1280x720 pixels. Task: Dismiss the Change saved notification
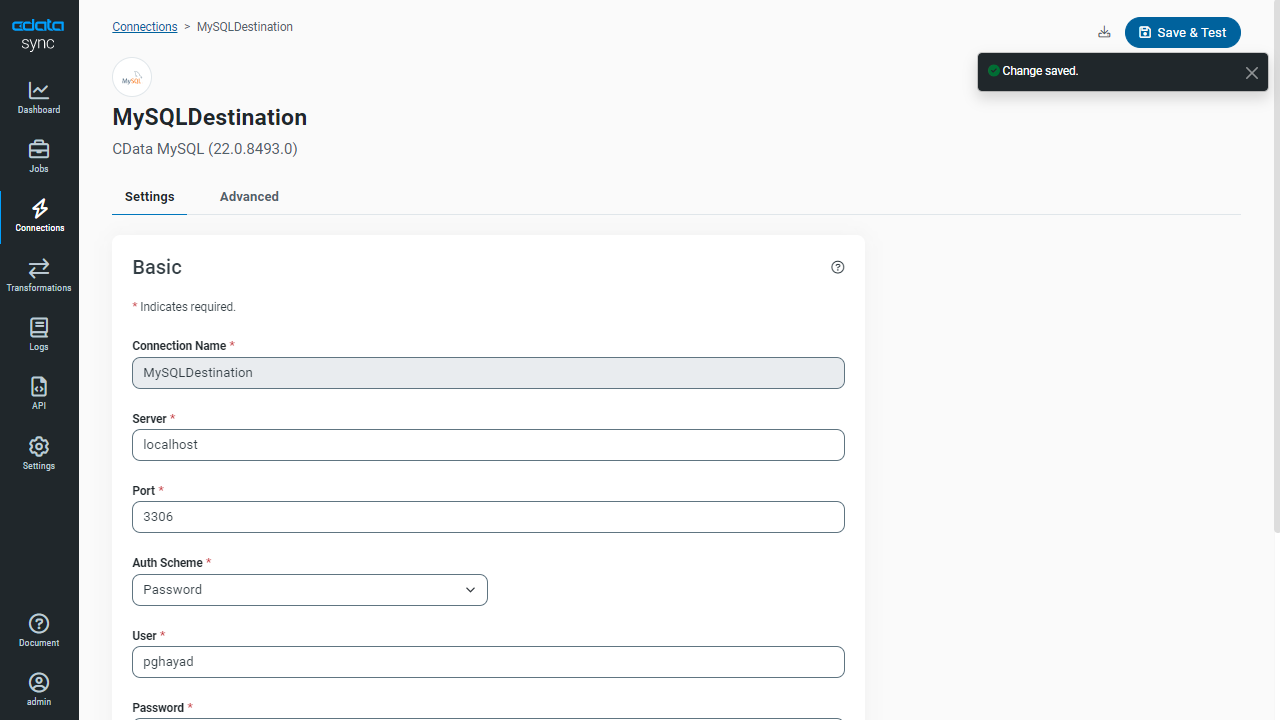1251,73
